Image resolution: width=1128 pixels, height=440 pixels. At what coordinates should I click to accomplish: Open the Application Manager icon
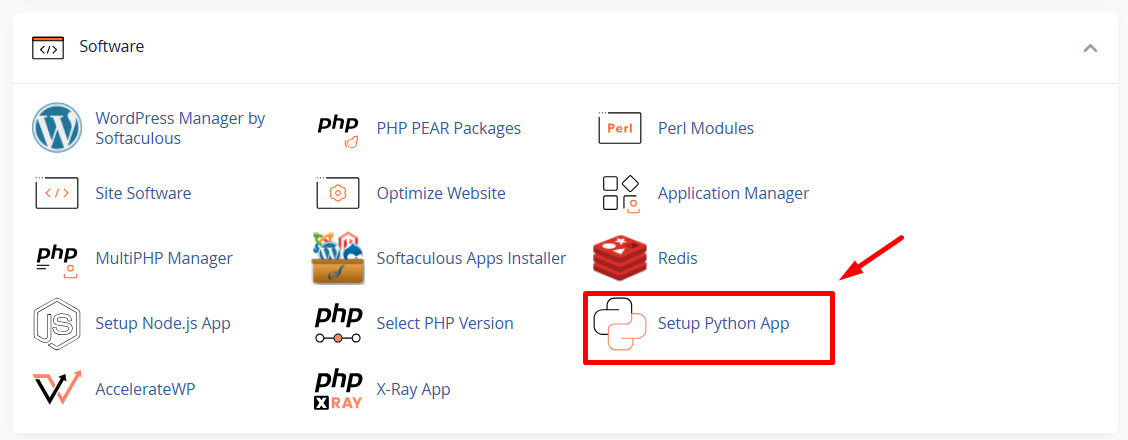619,193
